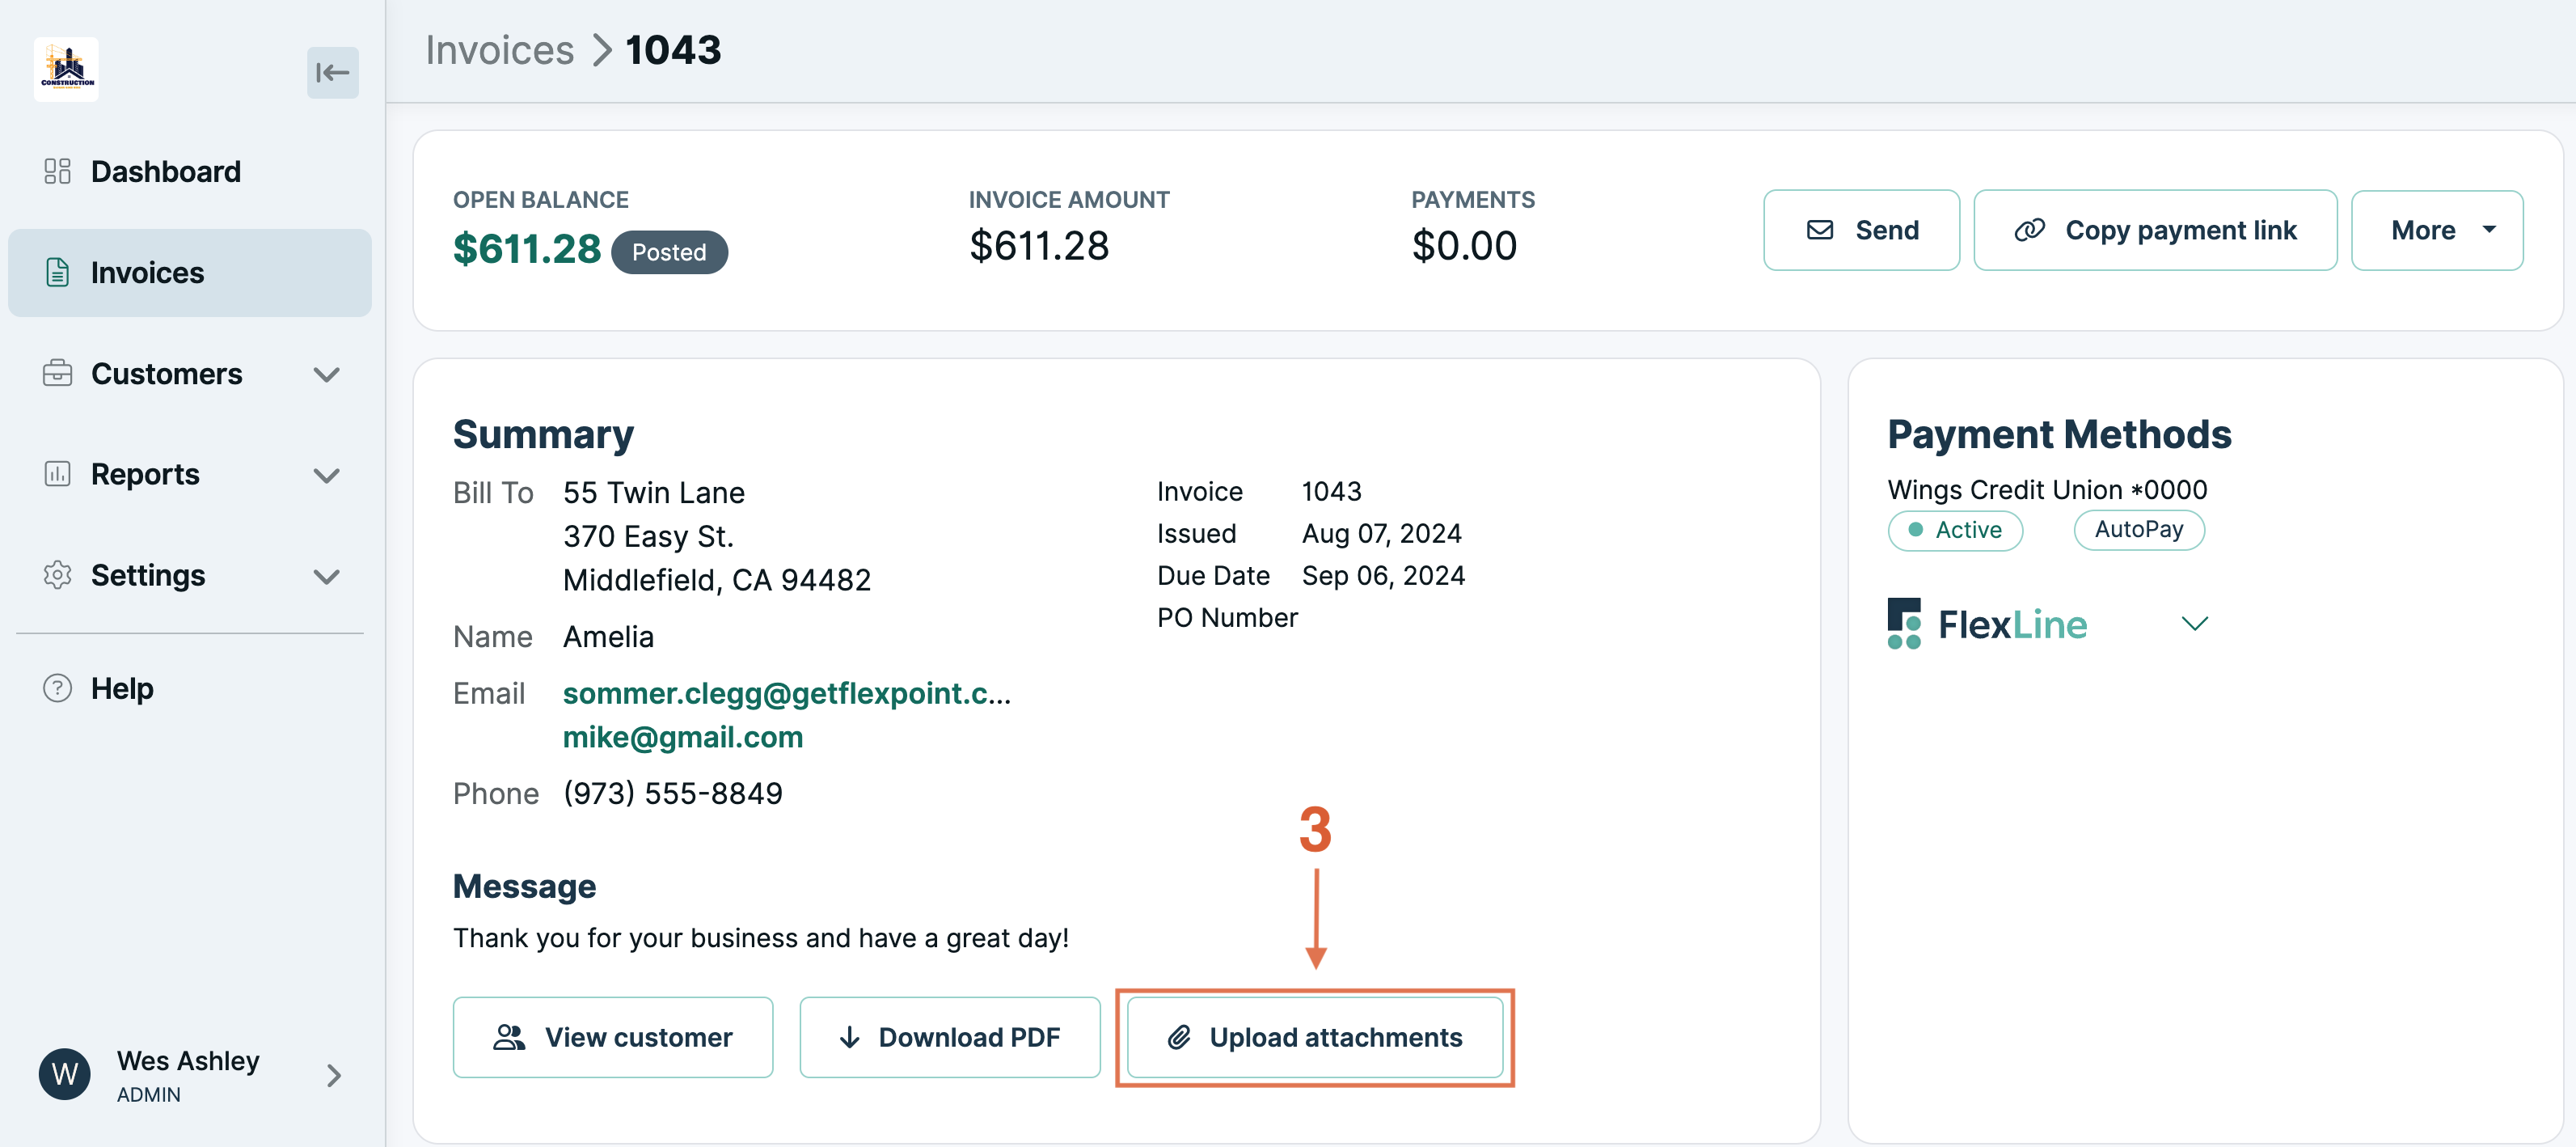2576x1147 pixels.
Task: Click the Reports chart icon
Action: pos(57,474)
